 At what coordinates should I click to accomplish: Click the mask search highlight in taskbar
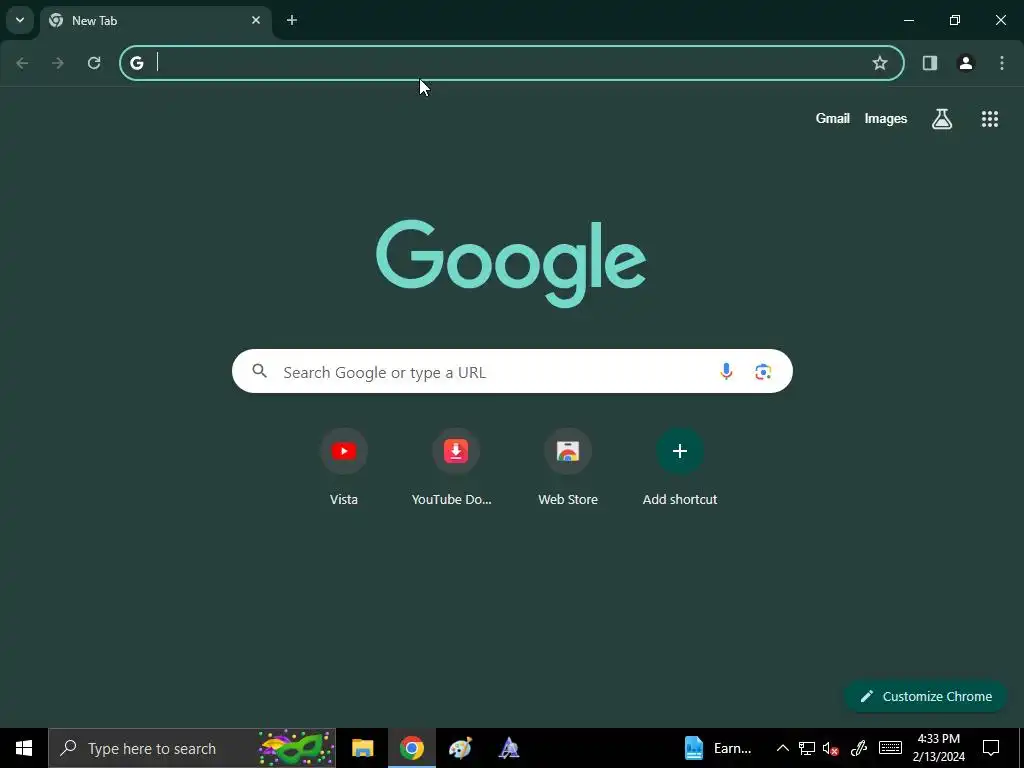296,748
